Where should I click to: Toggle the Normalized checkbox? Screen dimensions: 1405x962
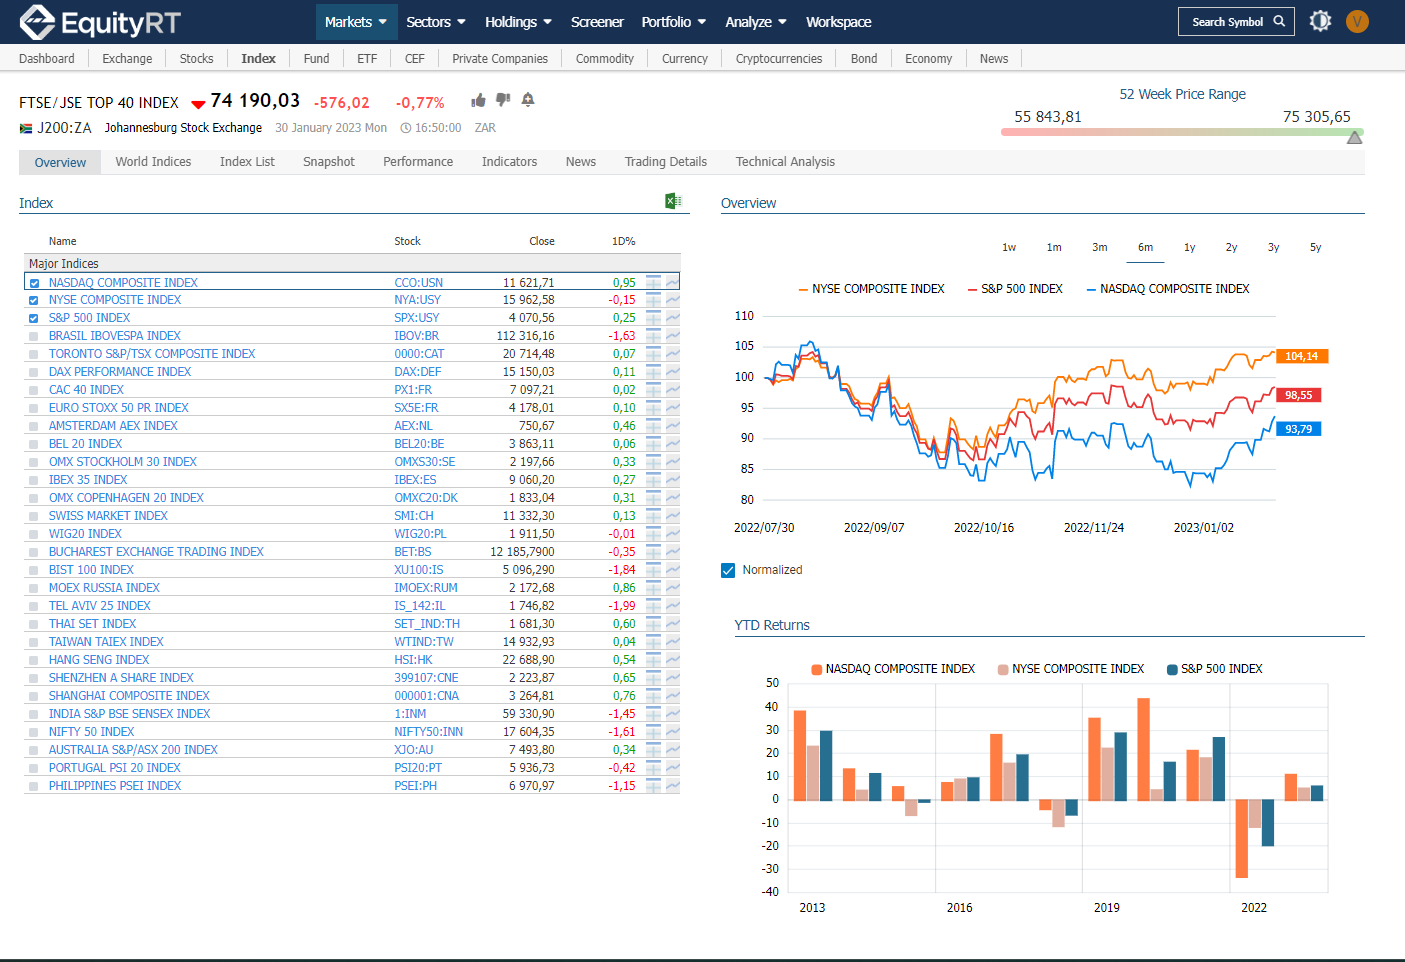tap(728, 570)
